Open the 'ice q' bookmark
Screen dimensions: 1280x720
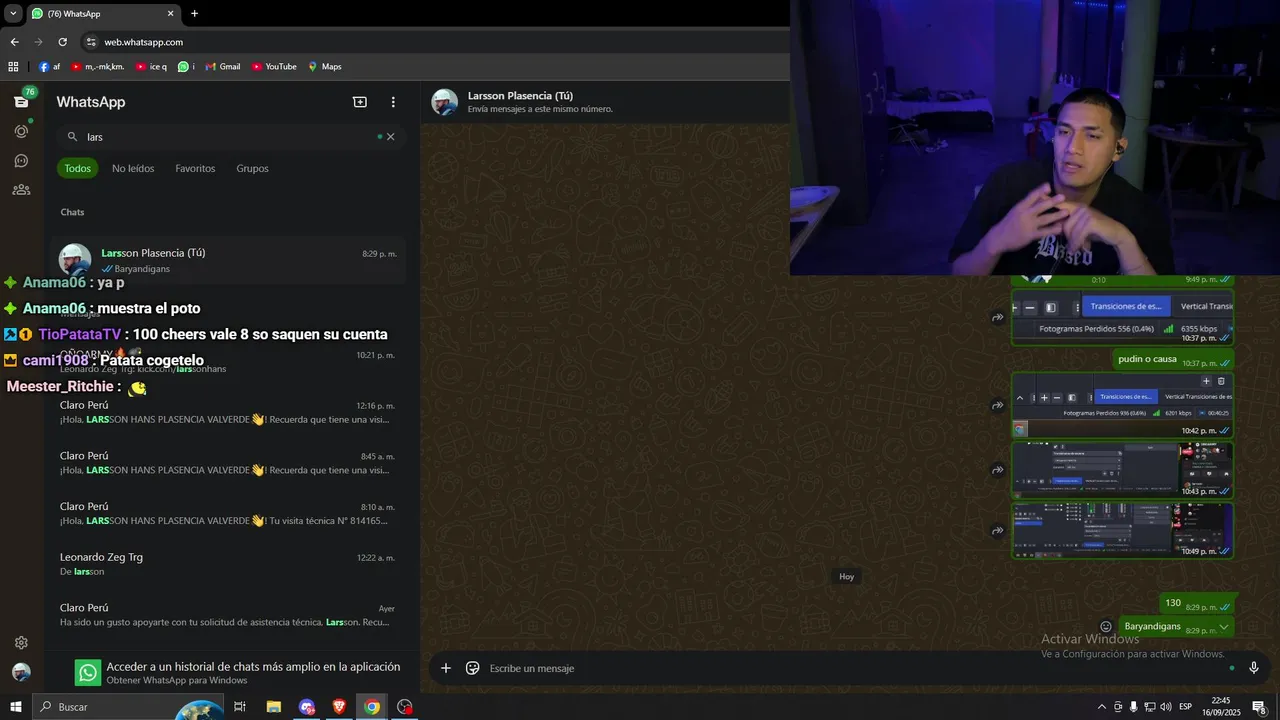tap(151, 67)
